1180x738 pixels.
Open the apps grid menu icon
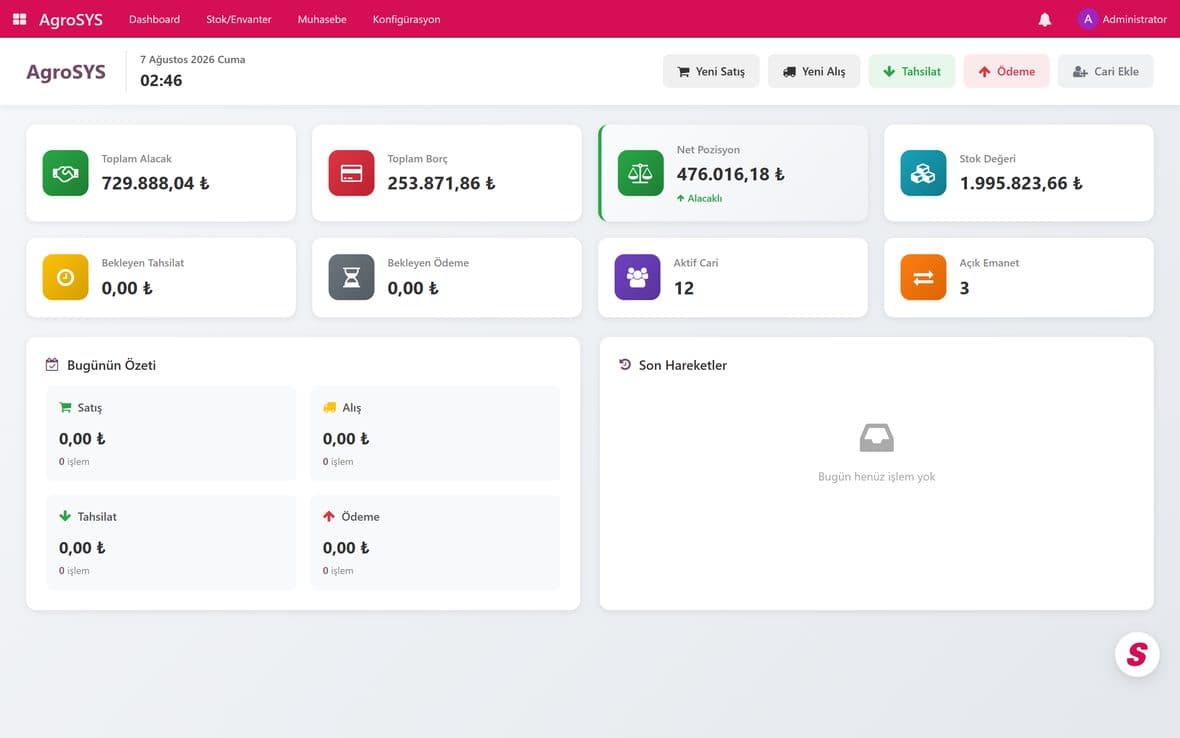tap(20, 19)
